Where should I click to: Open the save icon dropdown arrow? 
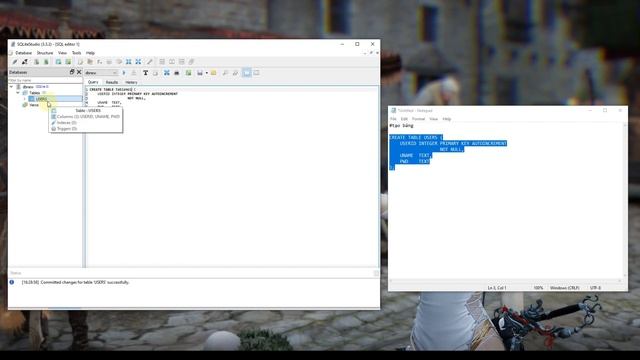pos(207,73)
